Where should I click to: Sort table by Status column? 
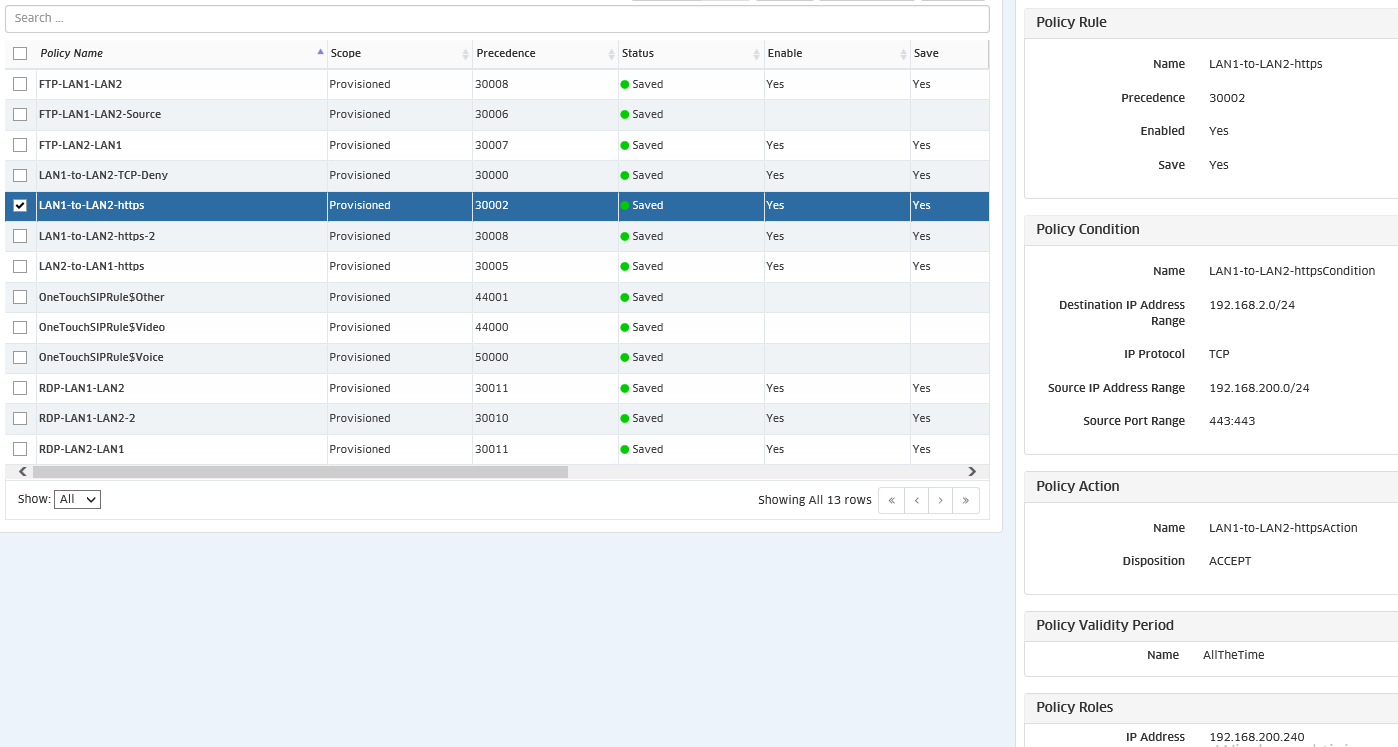(x=638, y=54)
